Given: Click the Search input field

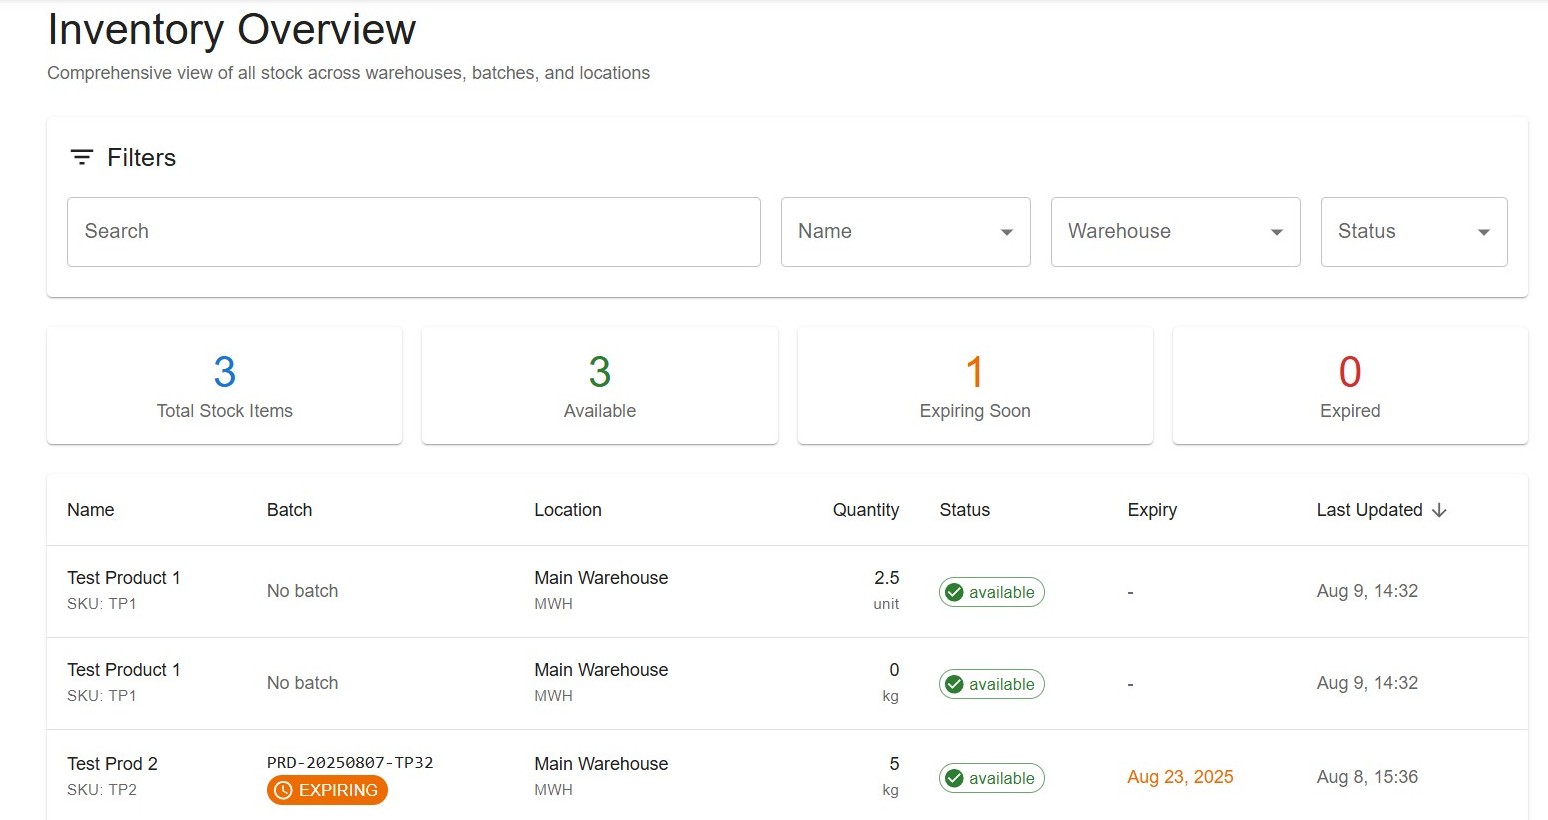Looking at the screenshot, I should [413, 231].
